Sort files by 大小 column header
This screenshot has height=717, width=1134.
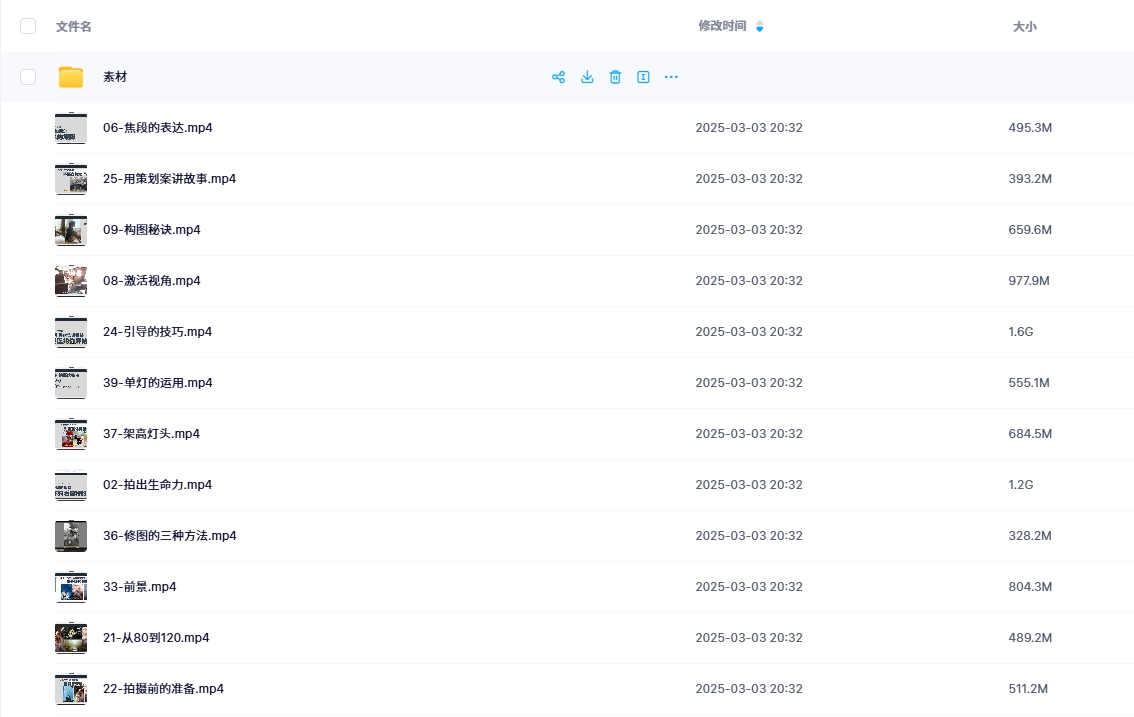tap(1024, 27)
